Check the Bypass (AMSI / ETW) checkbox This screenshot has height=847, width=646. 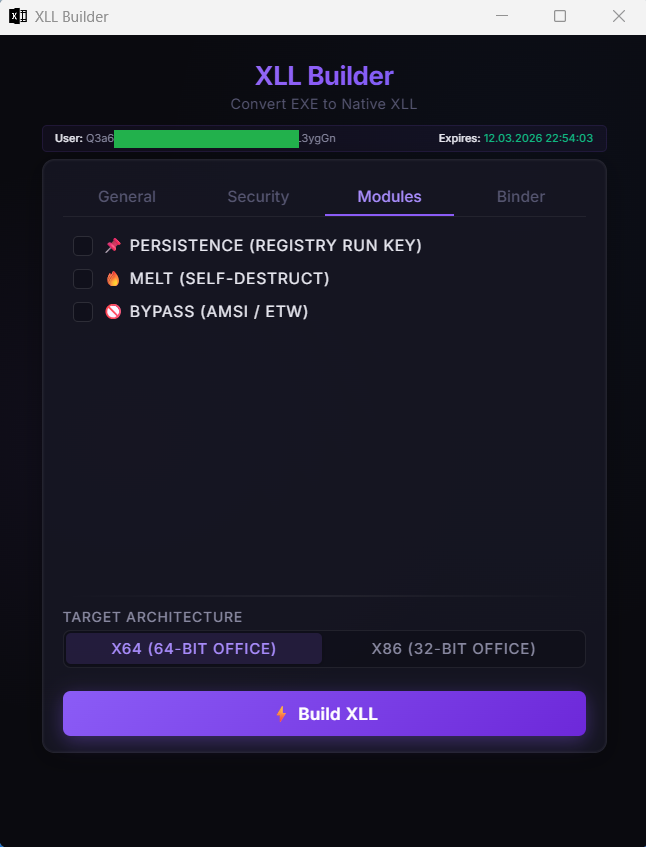(83, 312)
